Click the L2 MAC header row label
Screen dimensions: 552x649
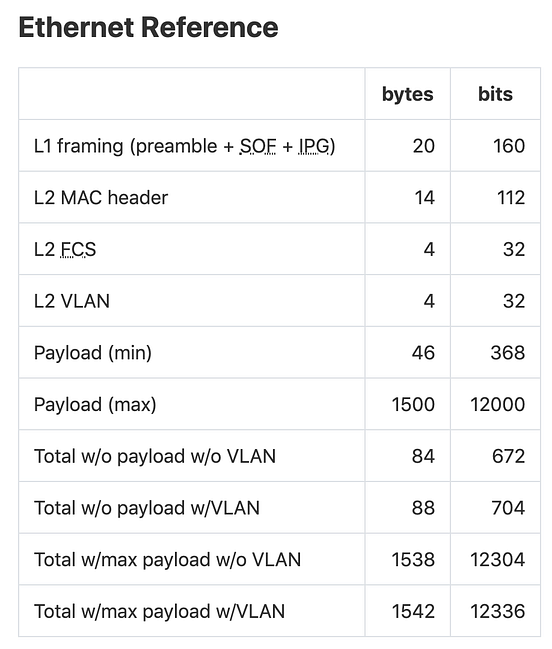pyautogui.click(x=101, y=197)
